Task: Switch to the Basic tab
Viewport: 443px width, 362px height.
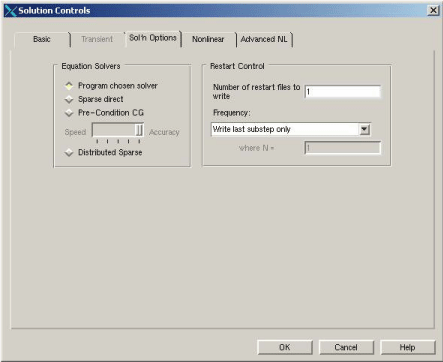Action: pos(42,39)
